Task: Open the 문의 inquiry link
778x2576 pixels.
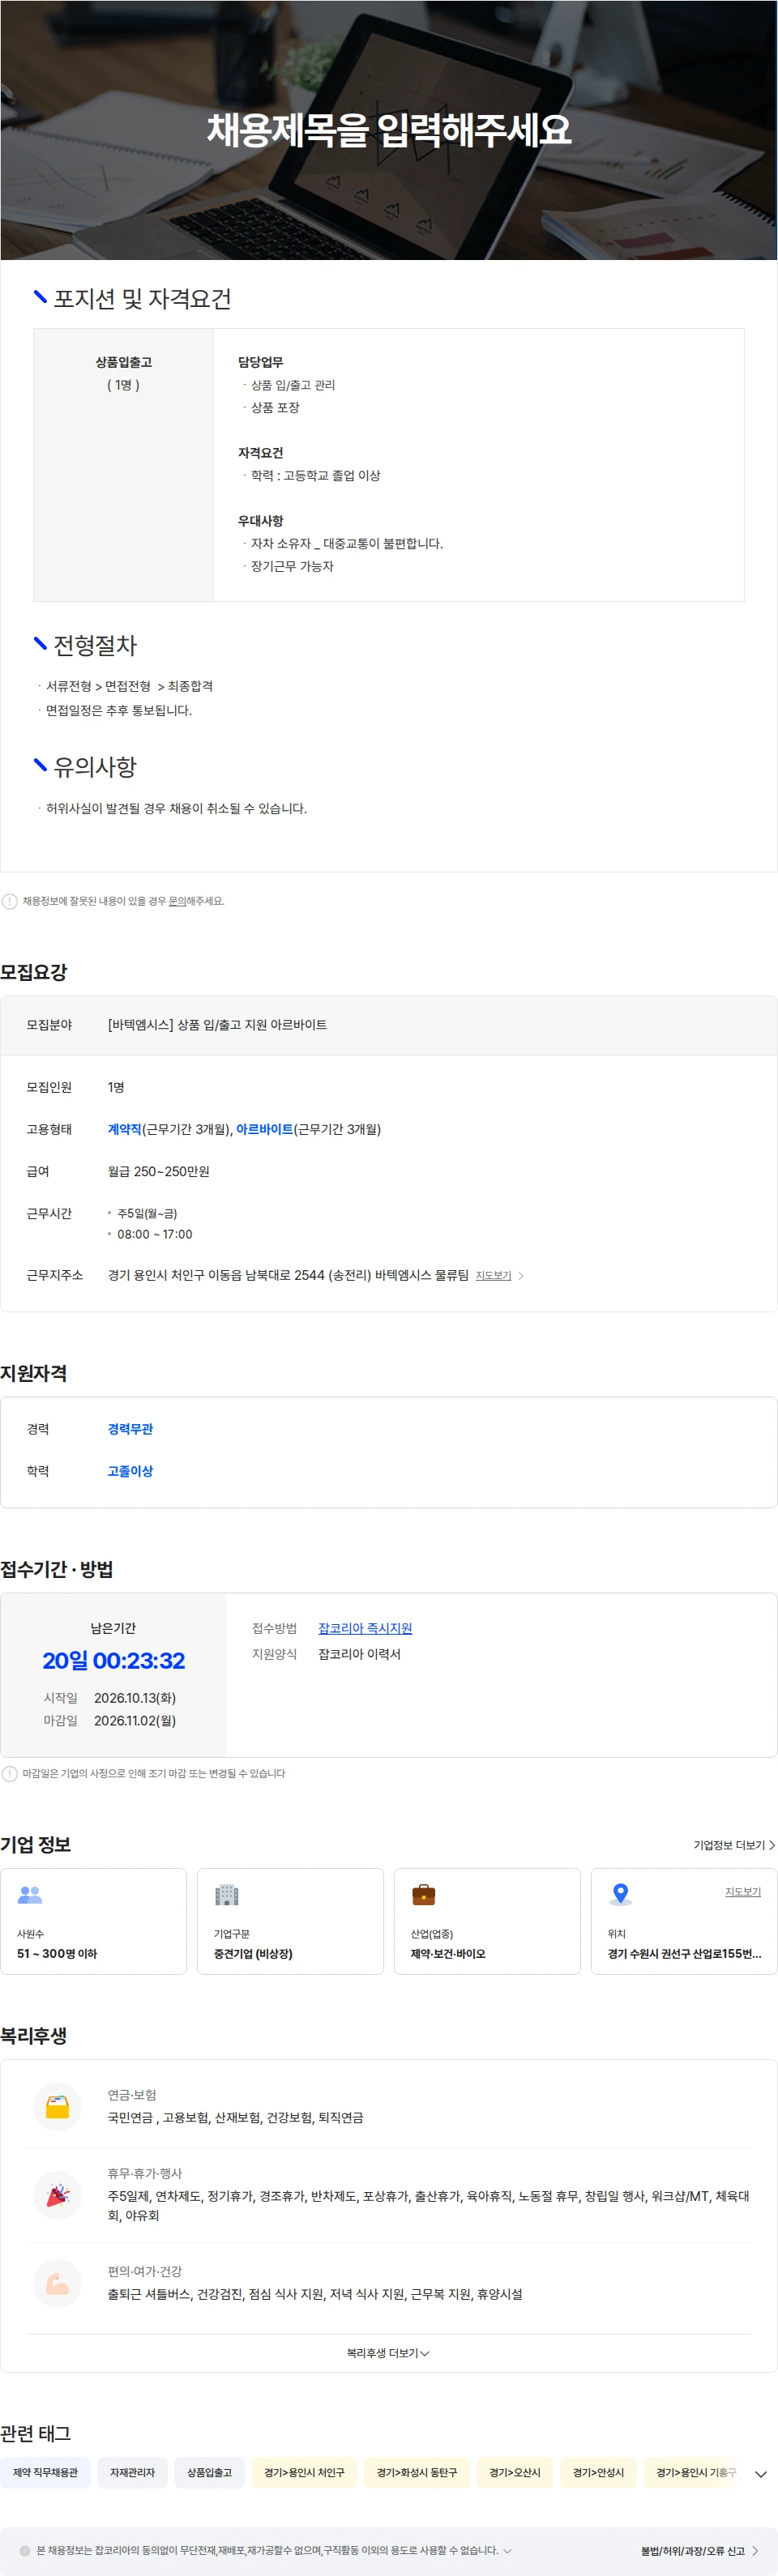Action: [177, 901]
